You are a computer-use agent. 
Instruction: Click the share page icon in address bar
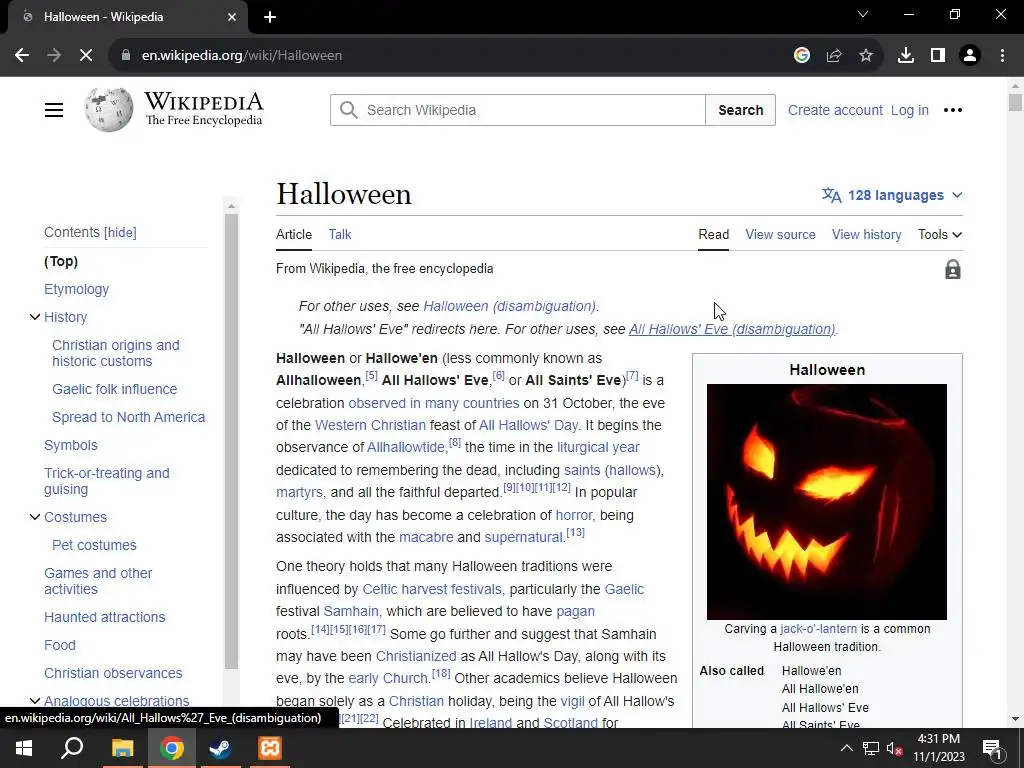coord(834,56)
